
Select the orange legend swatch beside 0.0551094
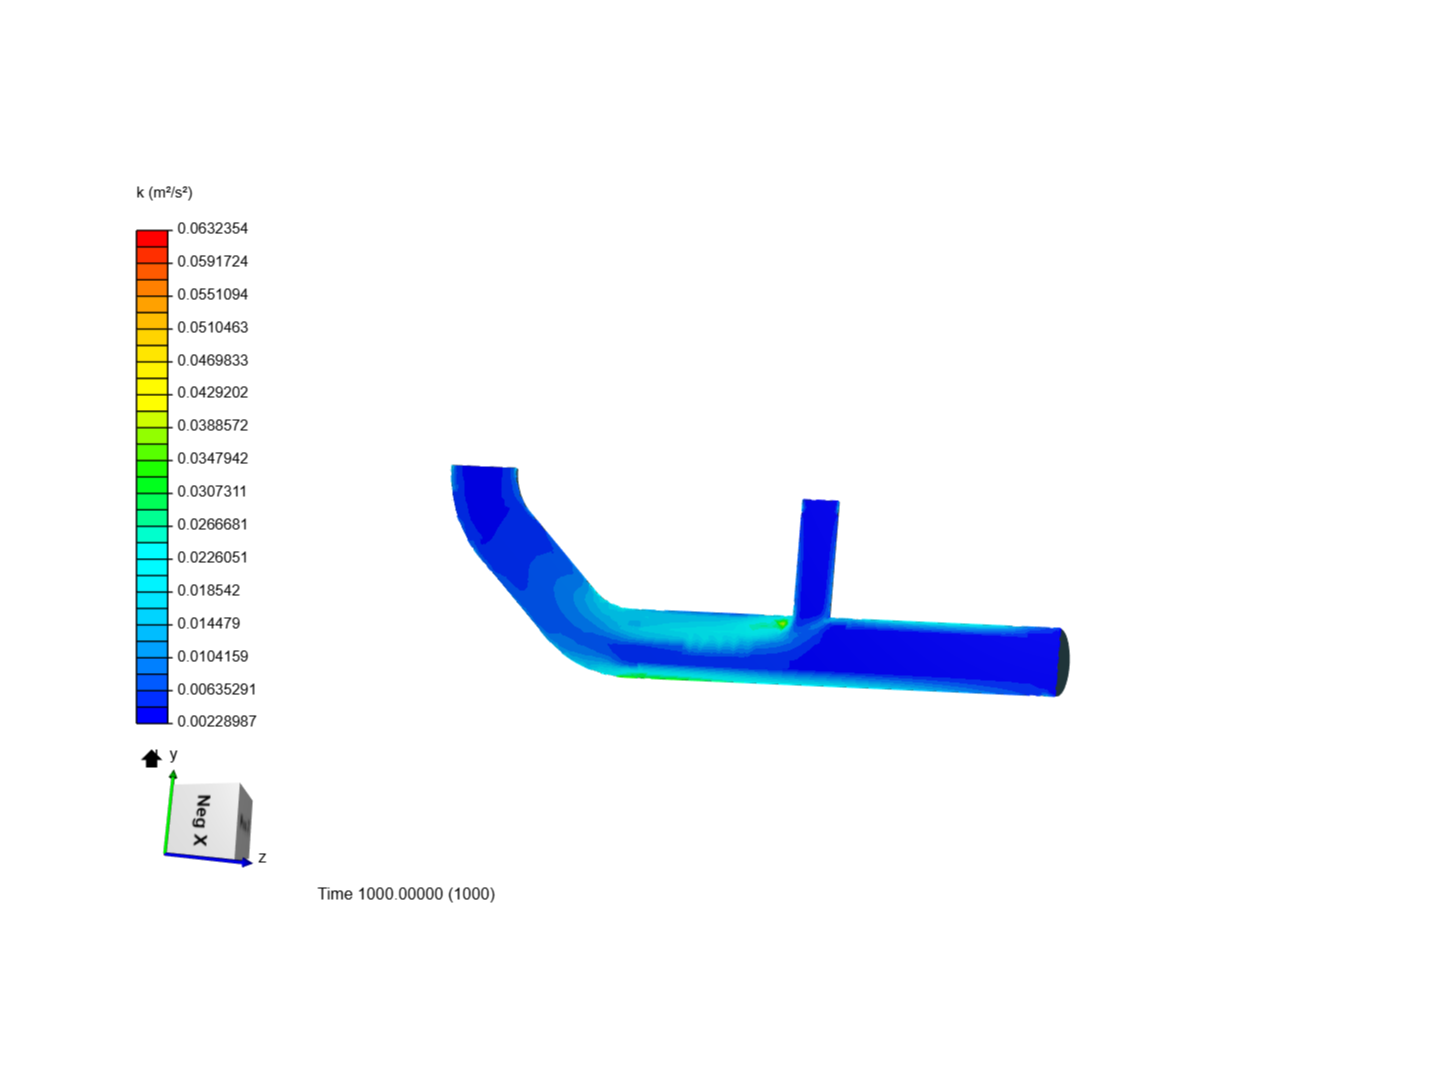pyautogui.click(x=152, y=288)
